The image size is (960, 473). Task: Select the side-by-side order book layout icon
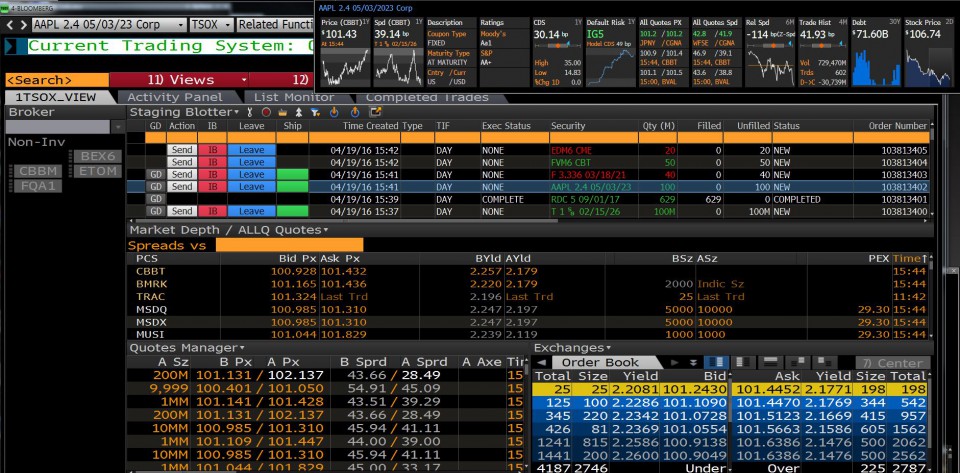point(716,362)
